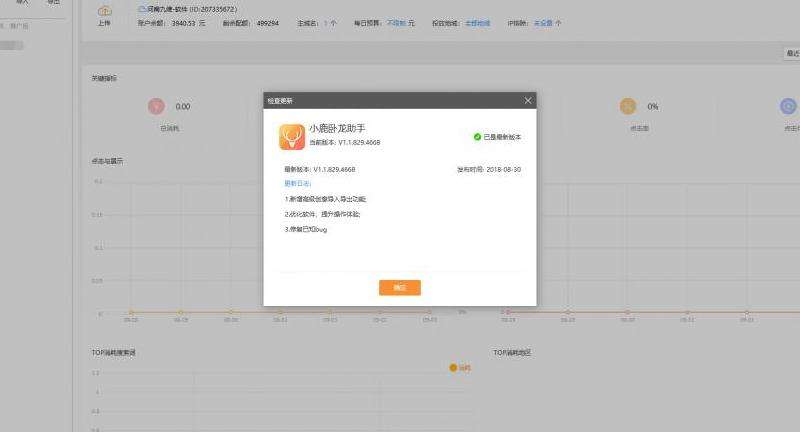Select changelog line mentioning bug

coord(306,230)
